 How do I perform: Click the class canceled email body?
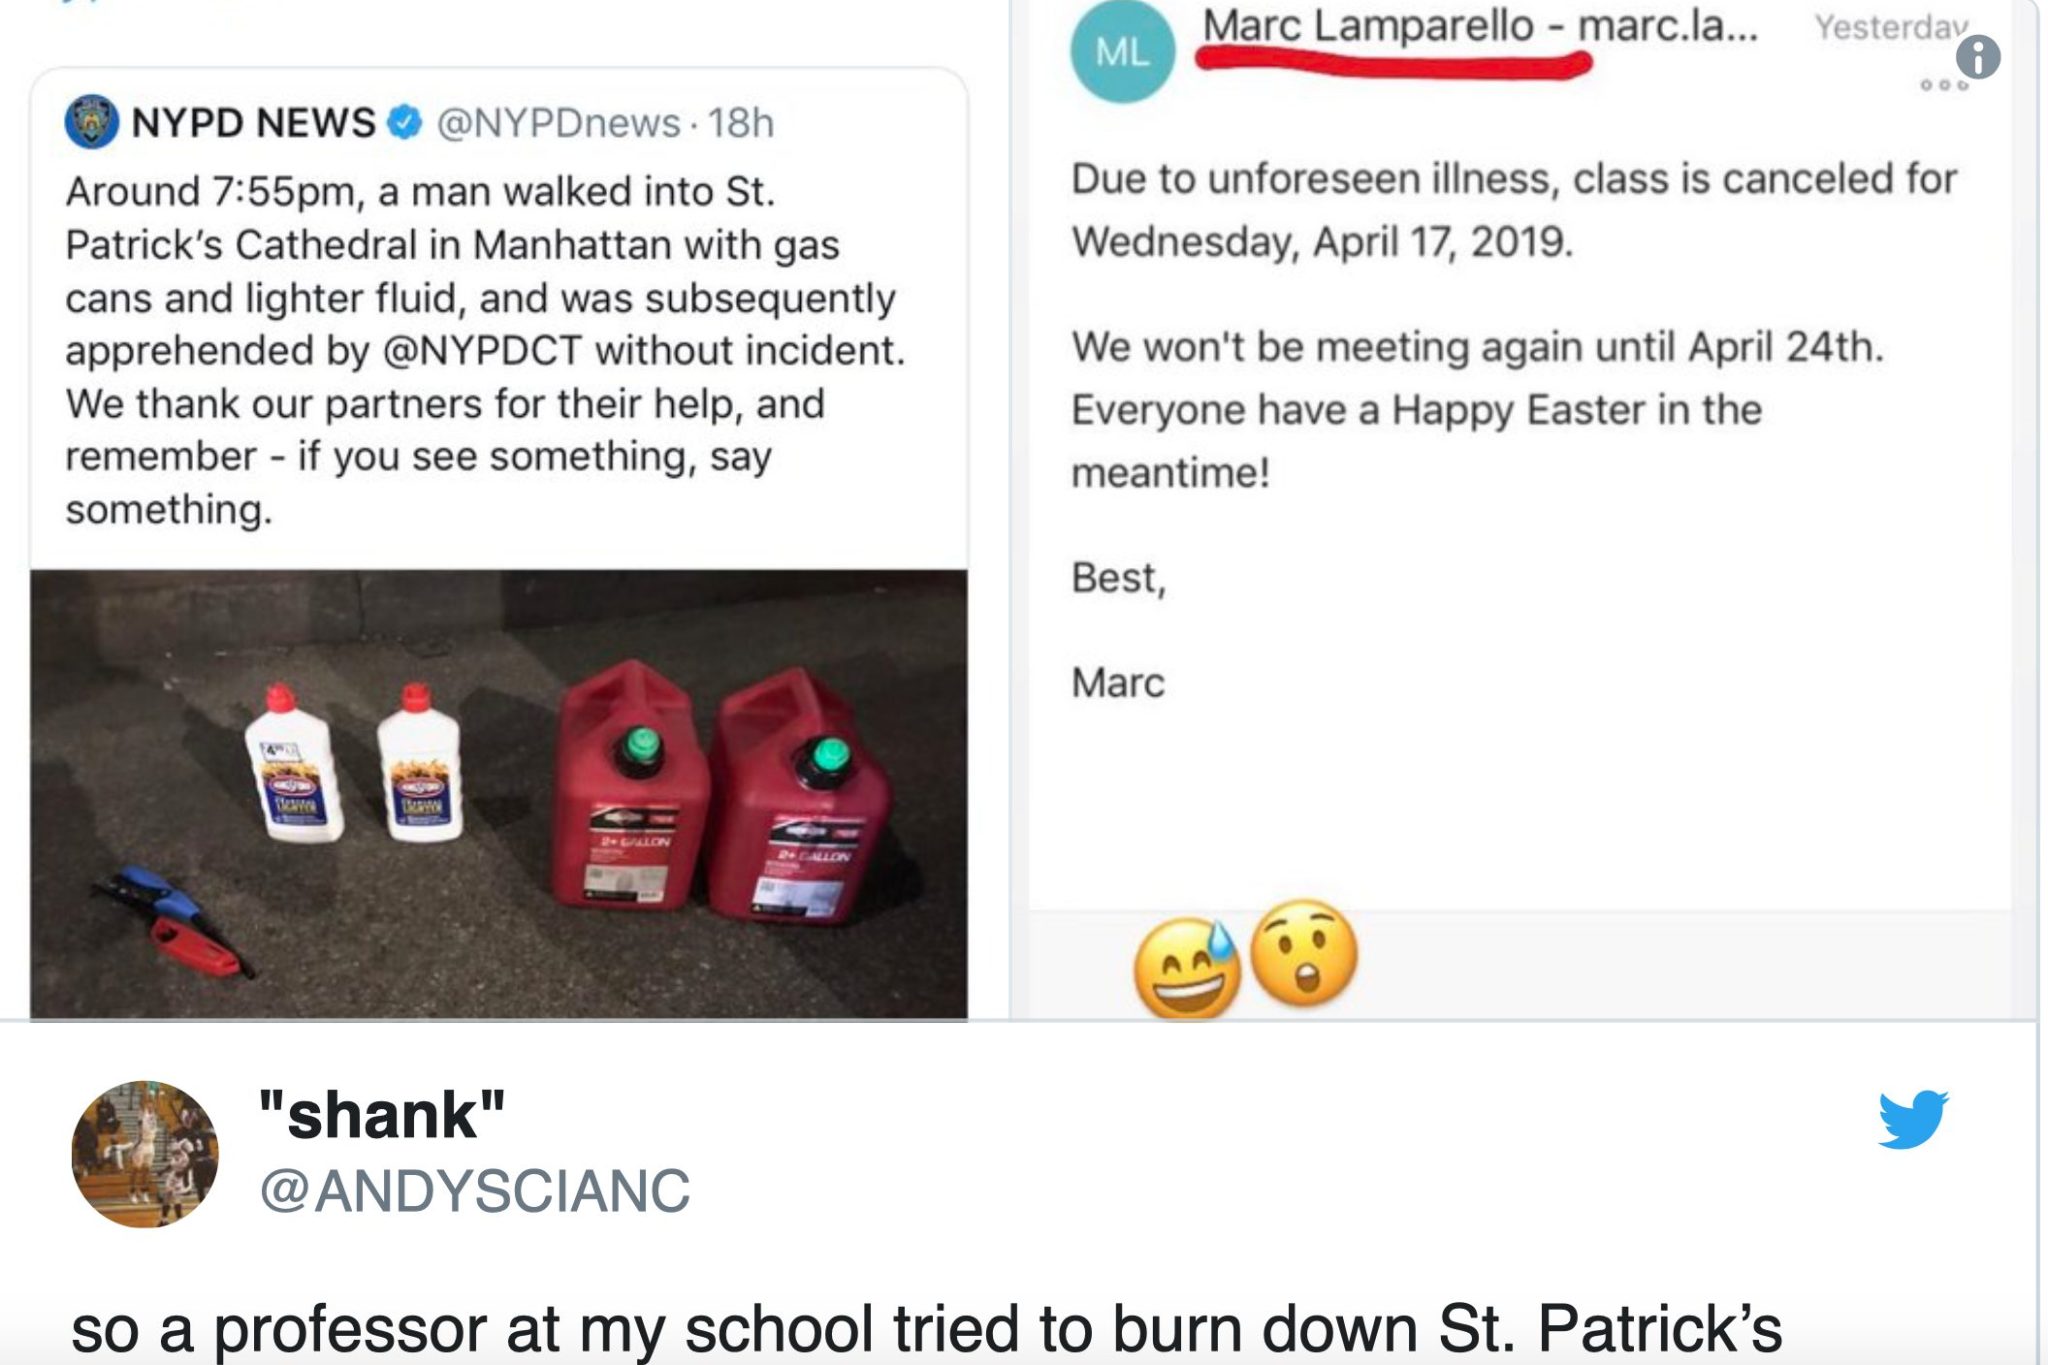click(x=1512, y=210)
